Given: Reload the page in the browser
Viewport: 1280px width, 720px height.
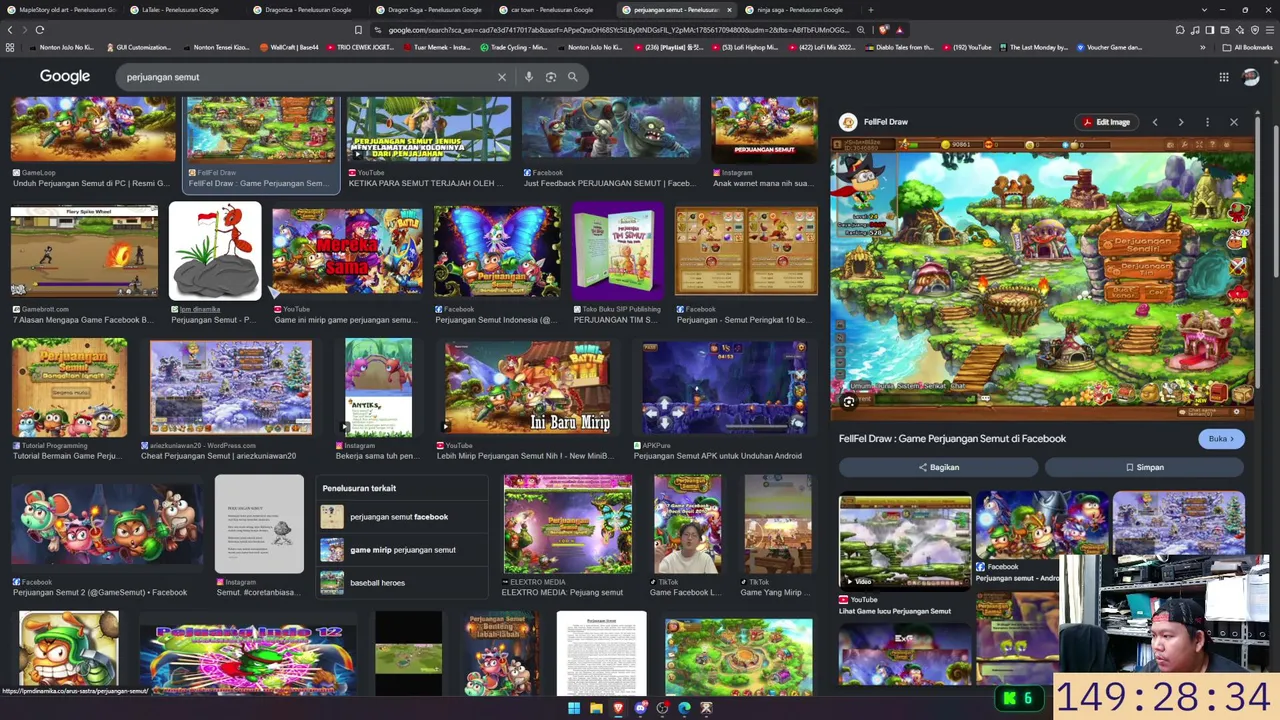Looking at the screenshot, I should click(x=40, y=30).
